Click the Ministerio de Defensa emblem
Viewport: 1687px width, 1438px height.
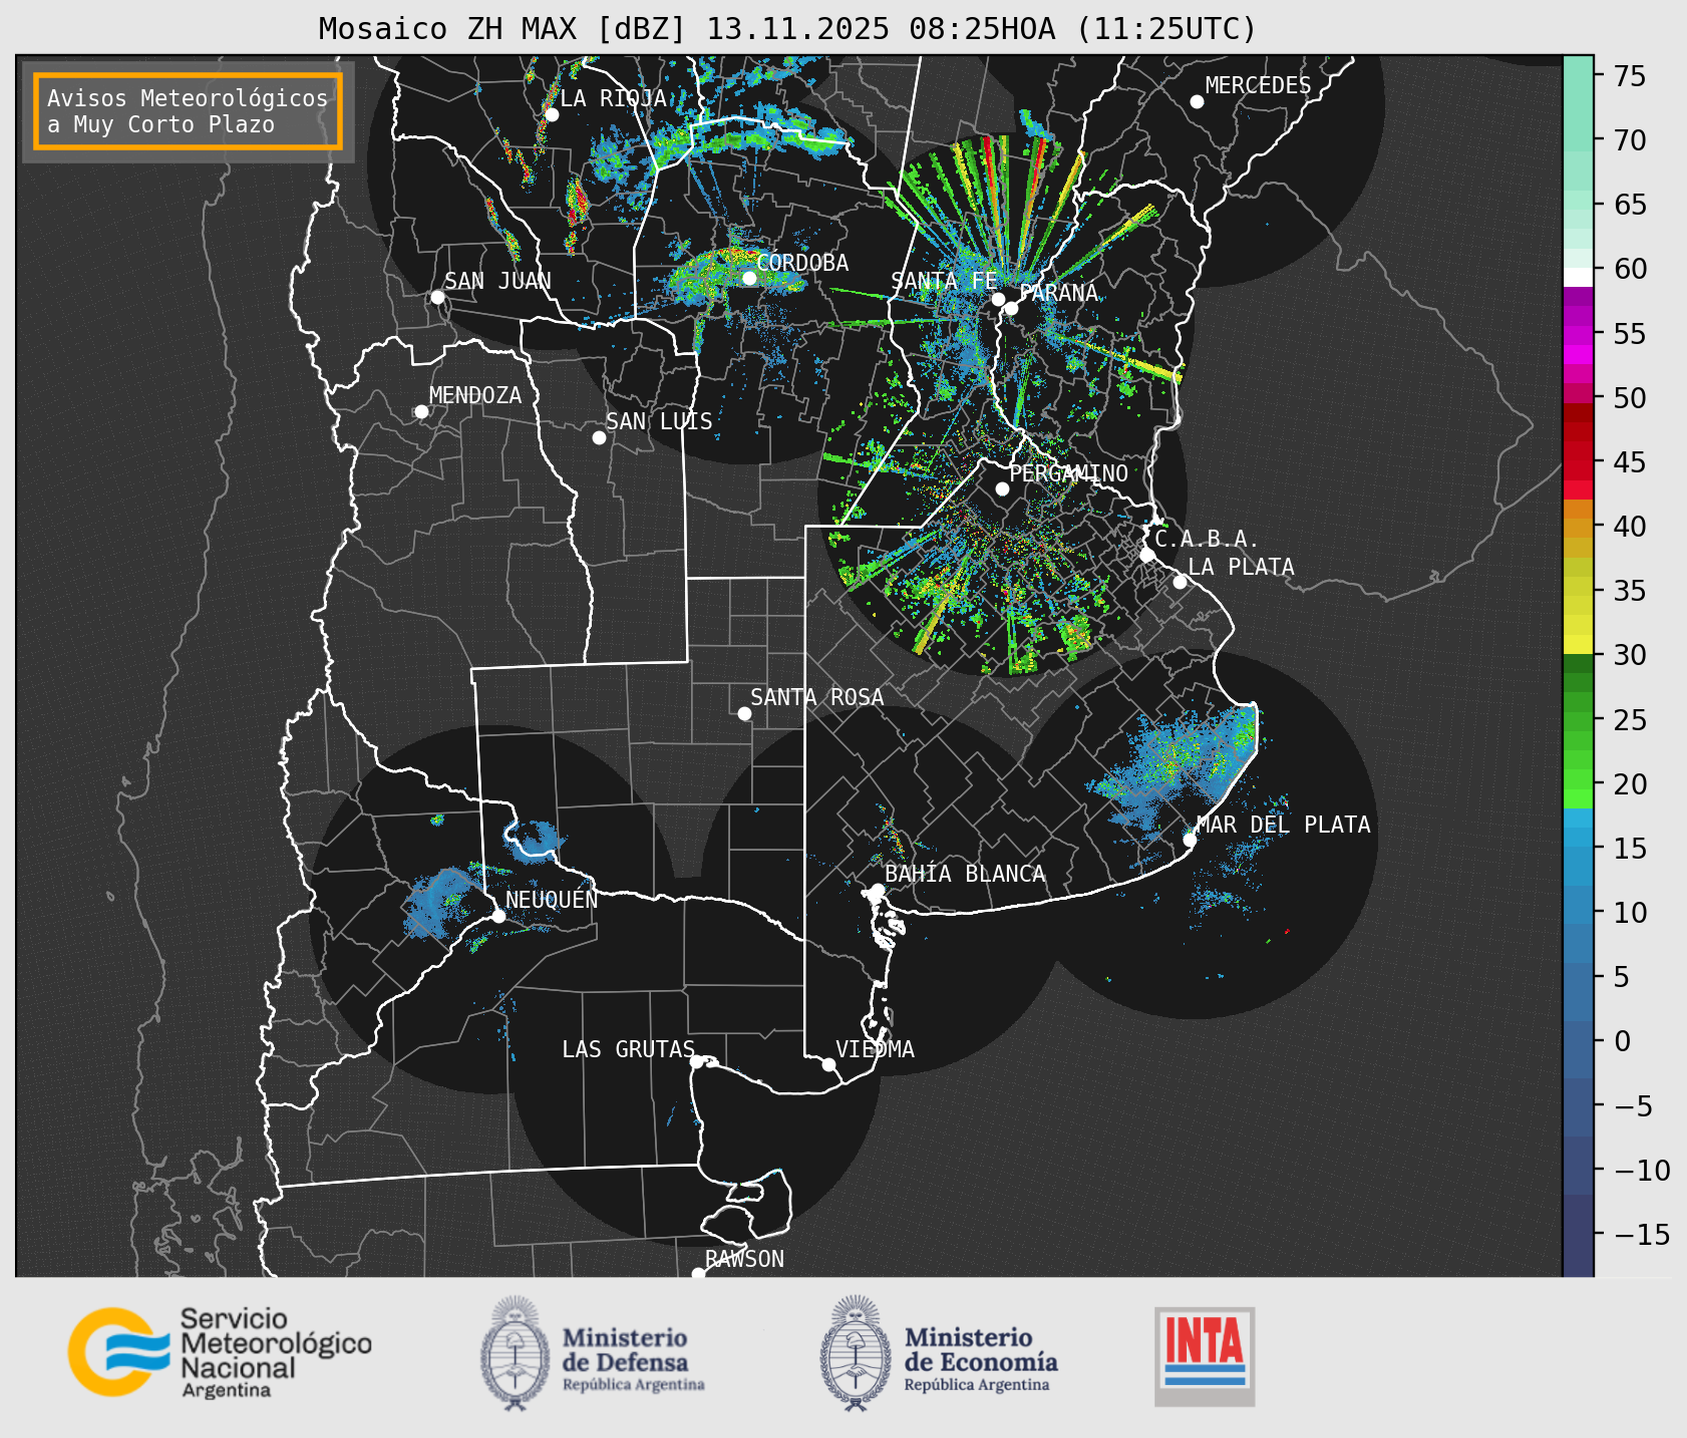[514, 1353]
